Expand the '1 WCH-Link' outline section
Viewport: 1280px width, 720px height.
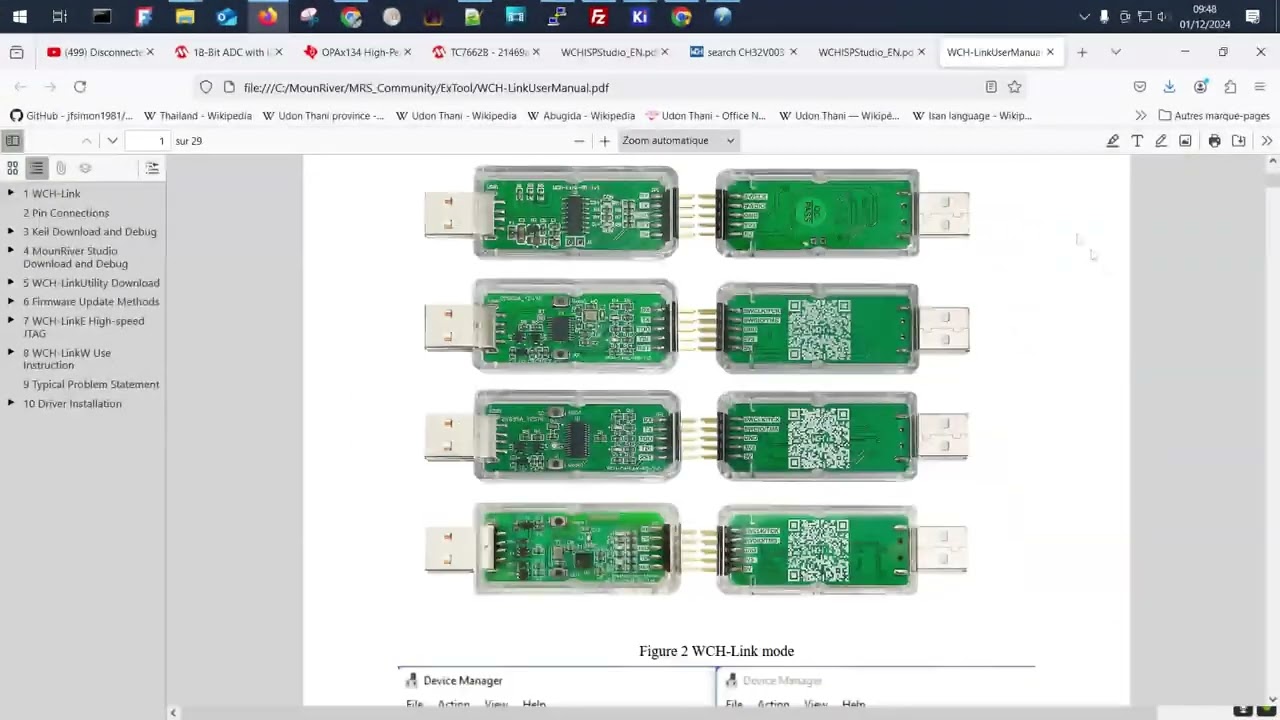click(x=11, y=193)
